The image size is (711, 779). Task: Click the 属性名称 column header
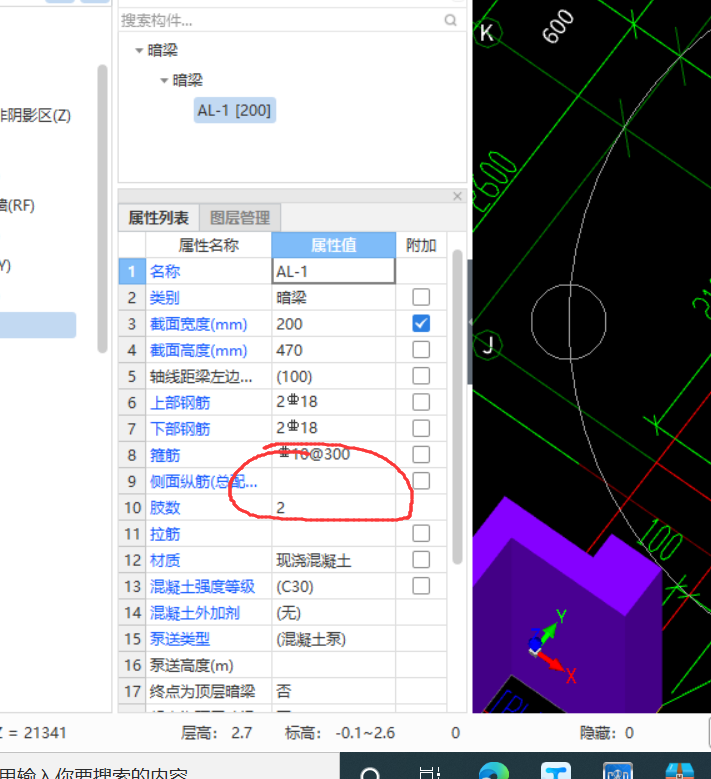point(209,245)
